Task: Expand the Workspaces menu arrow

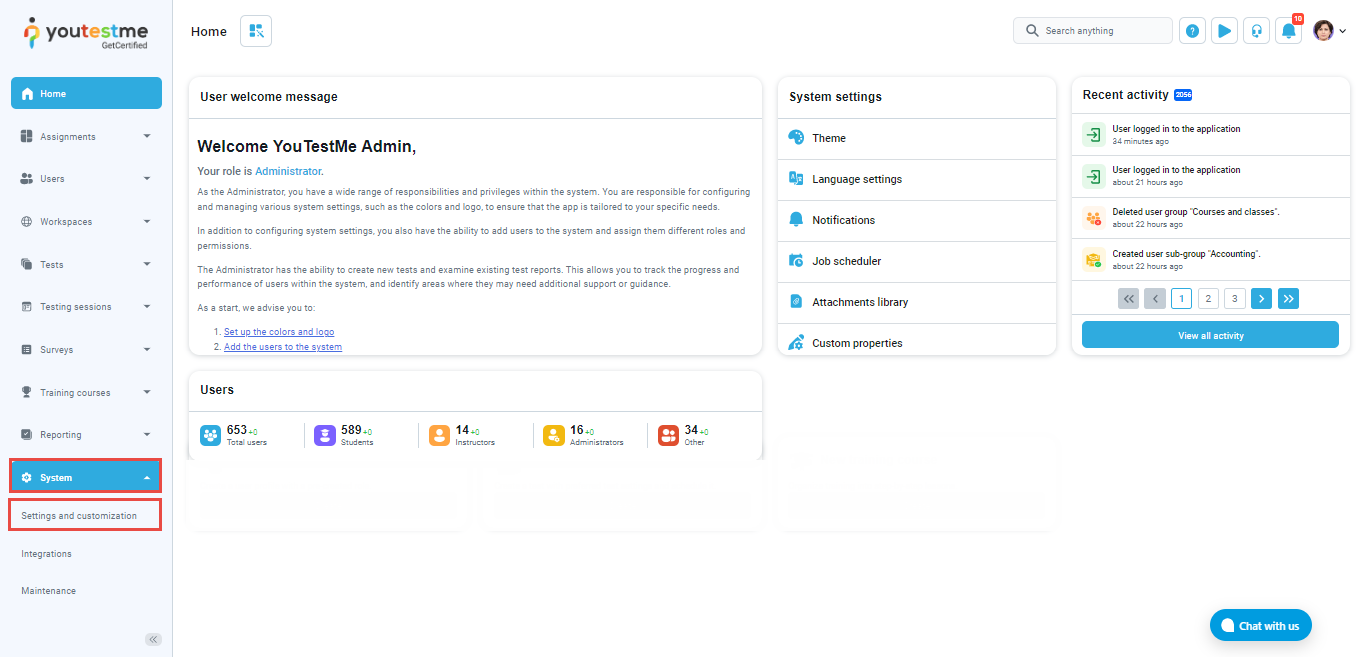Action: click(x=147, y=222)
